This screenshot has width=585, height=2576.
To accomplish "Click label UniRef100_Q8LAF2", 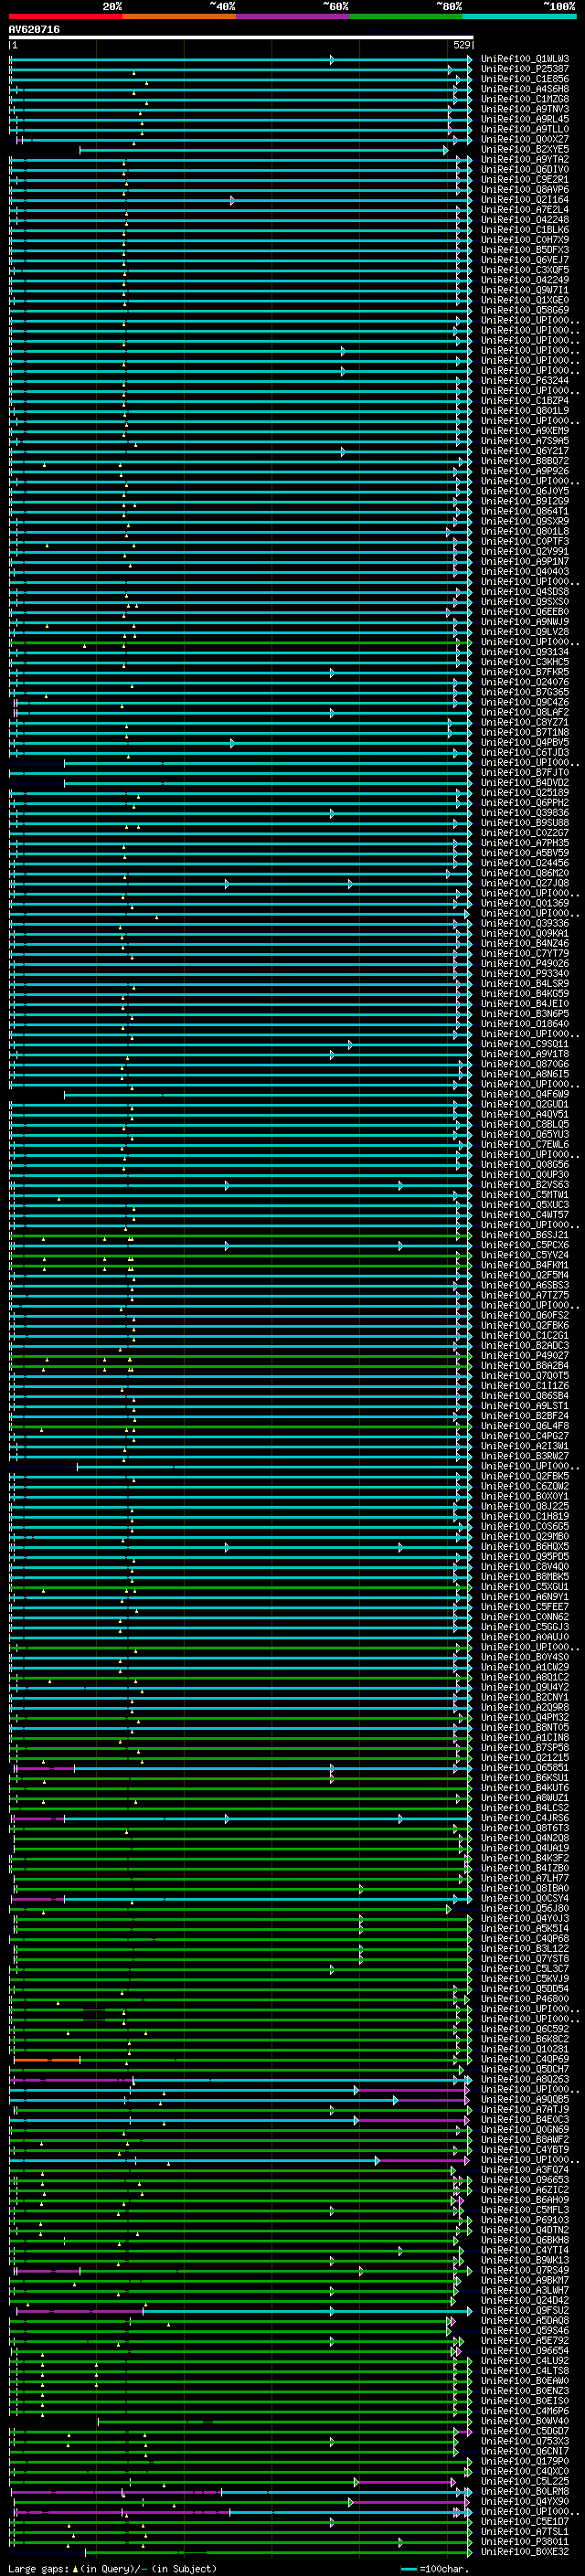I will click(x=525, y=712).
